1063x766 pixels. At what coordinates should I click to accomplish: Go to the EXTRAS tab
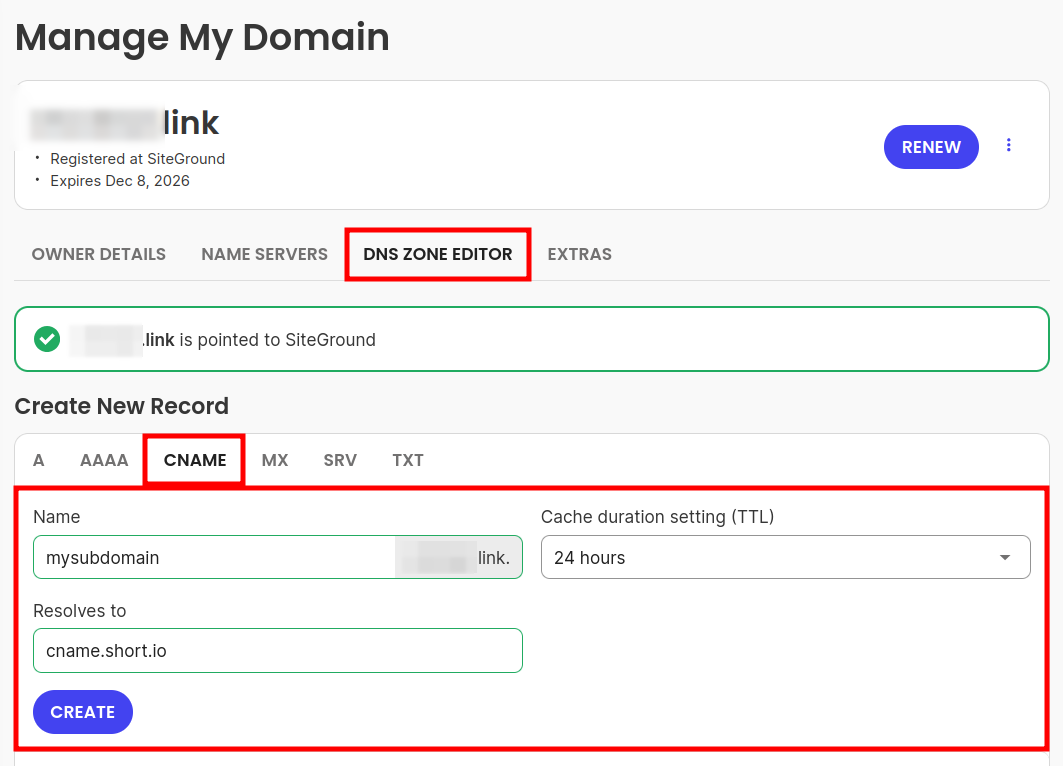[x=579, y=254]
